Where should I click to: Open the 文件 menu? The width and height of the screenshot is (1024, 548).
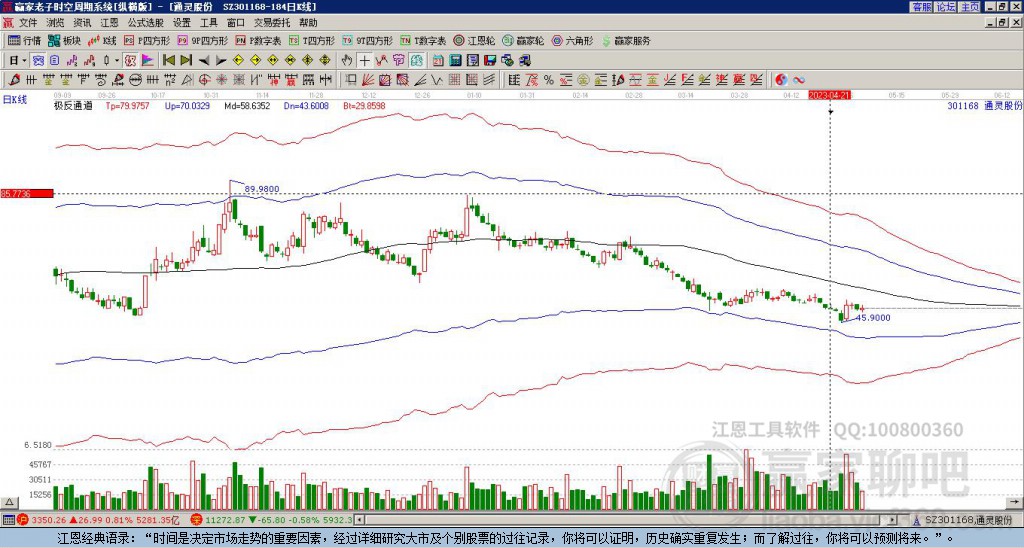click(x=28, y=23)
